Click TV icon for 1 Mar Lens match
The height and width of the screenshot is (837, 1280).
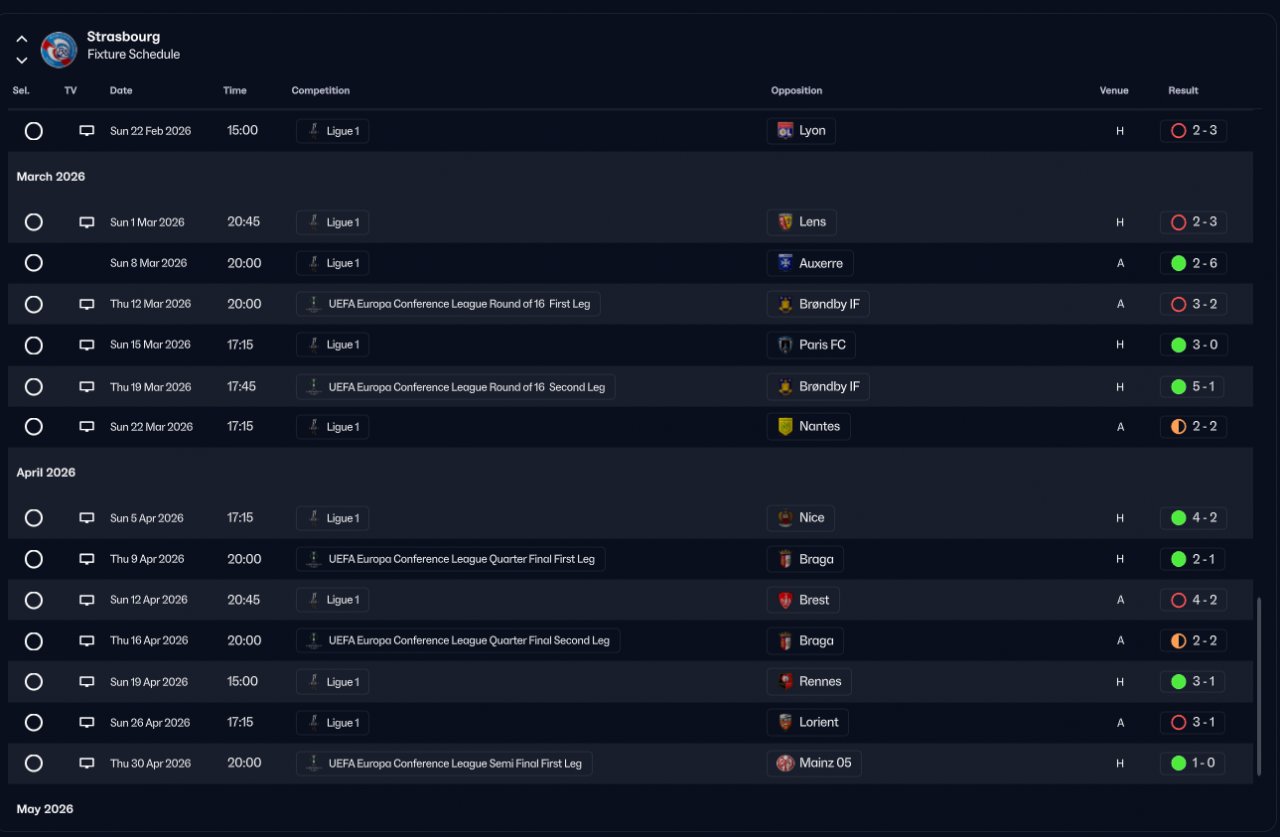(x=87, y=222)
